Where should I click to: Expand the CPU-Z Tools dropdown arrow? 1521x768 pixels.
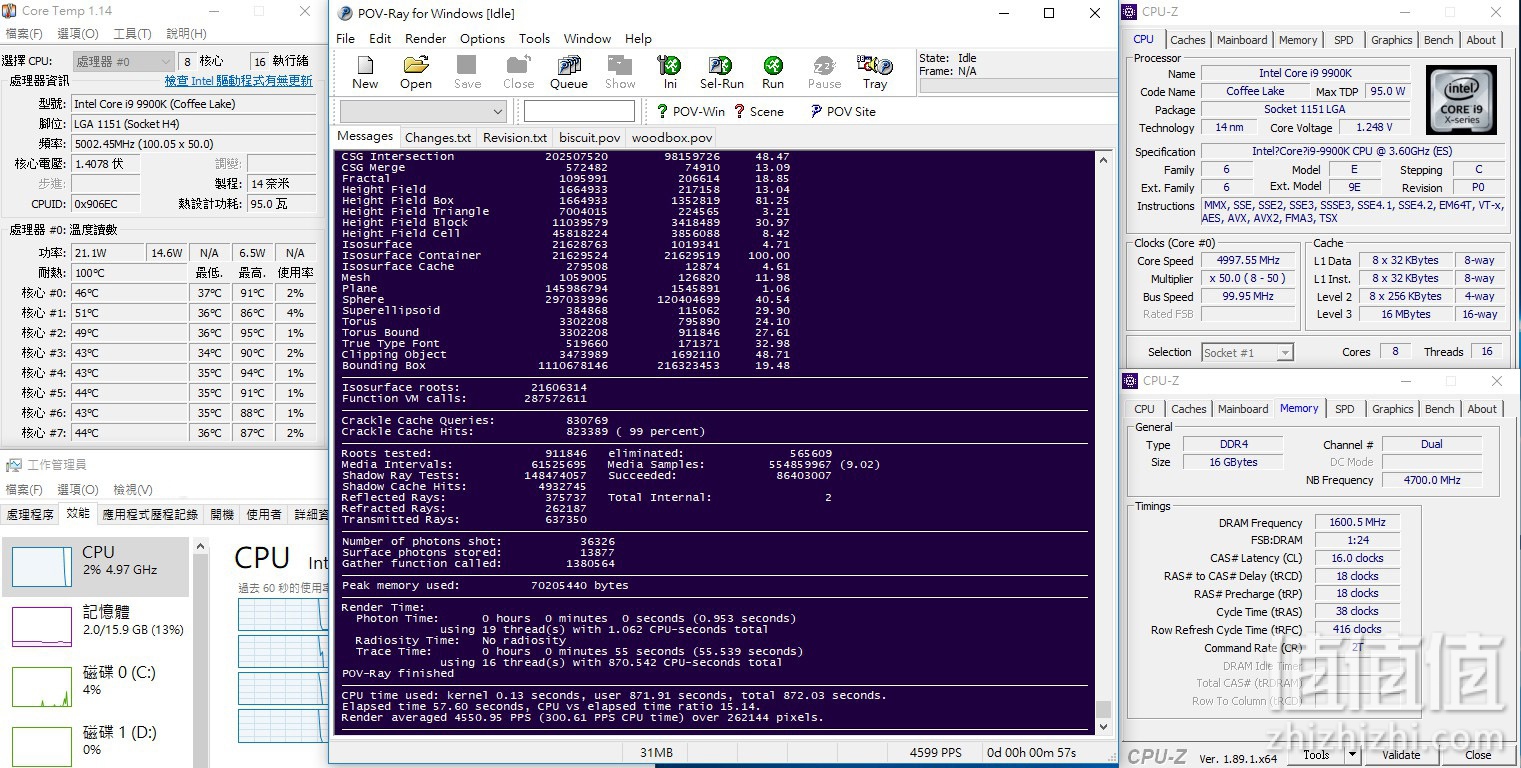1352,755
